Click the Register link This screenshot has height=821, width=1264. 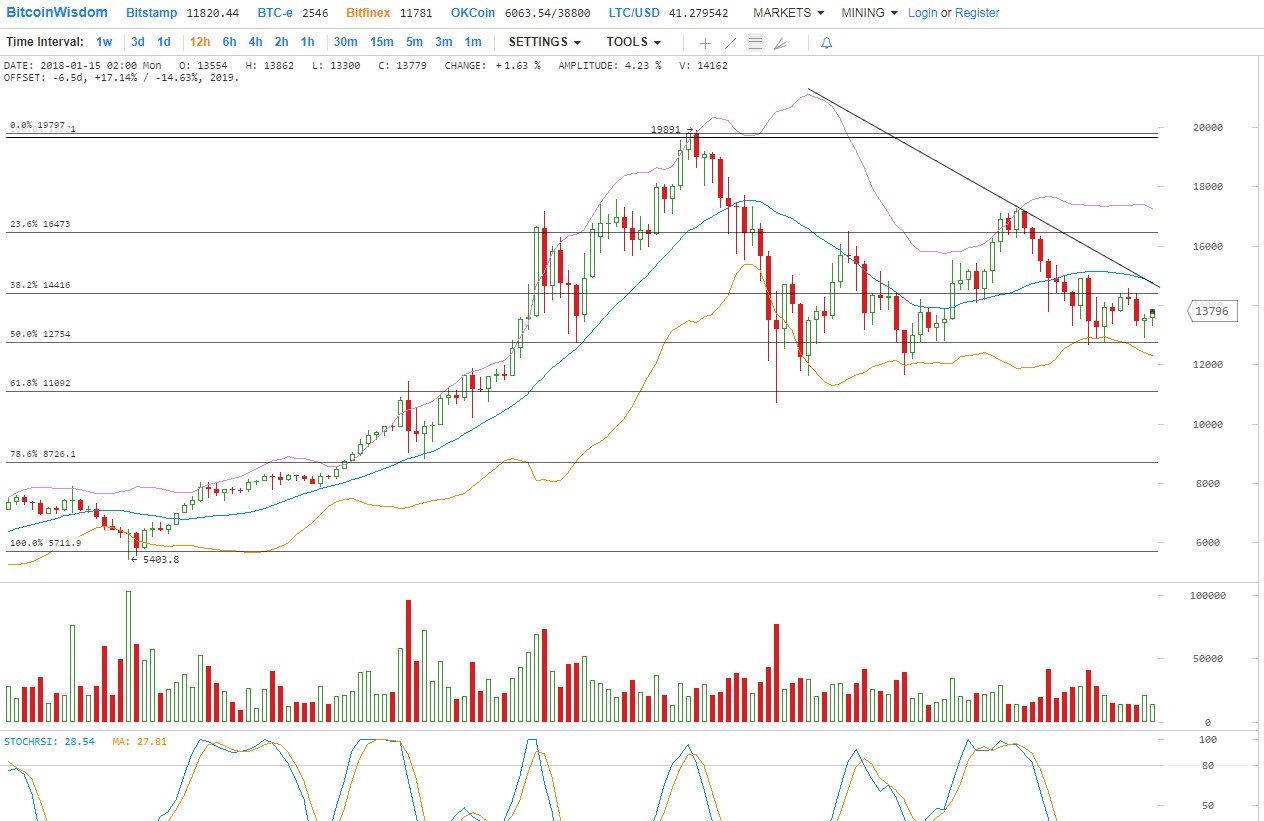977,13
